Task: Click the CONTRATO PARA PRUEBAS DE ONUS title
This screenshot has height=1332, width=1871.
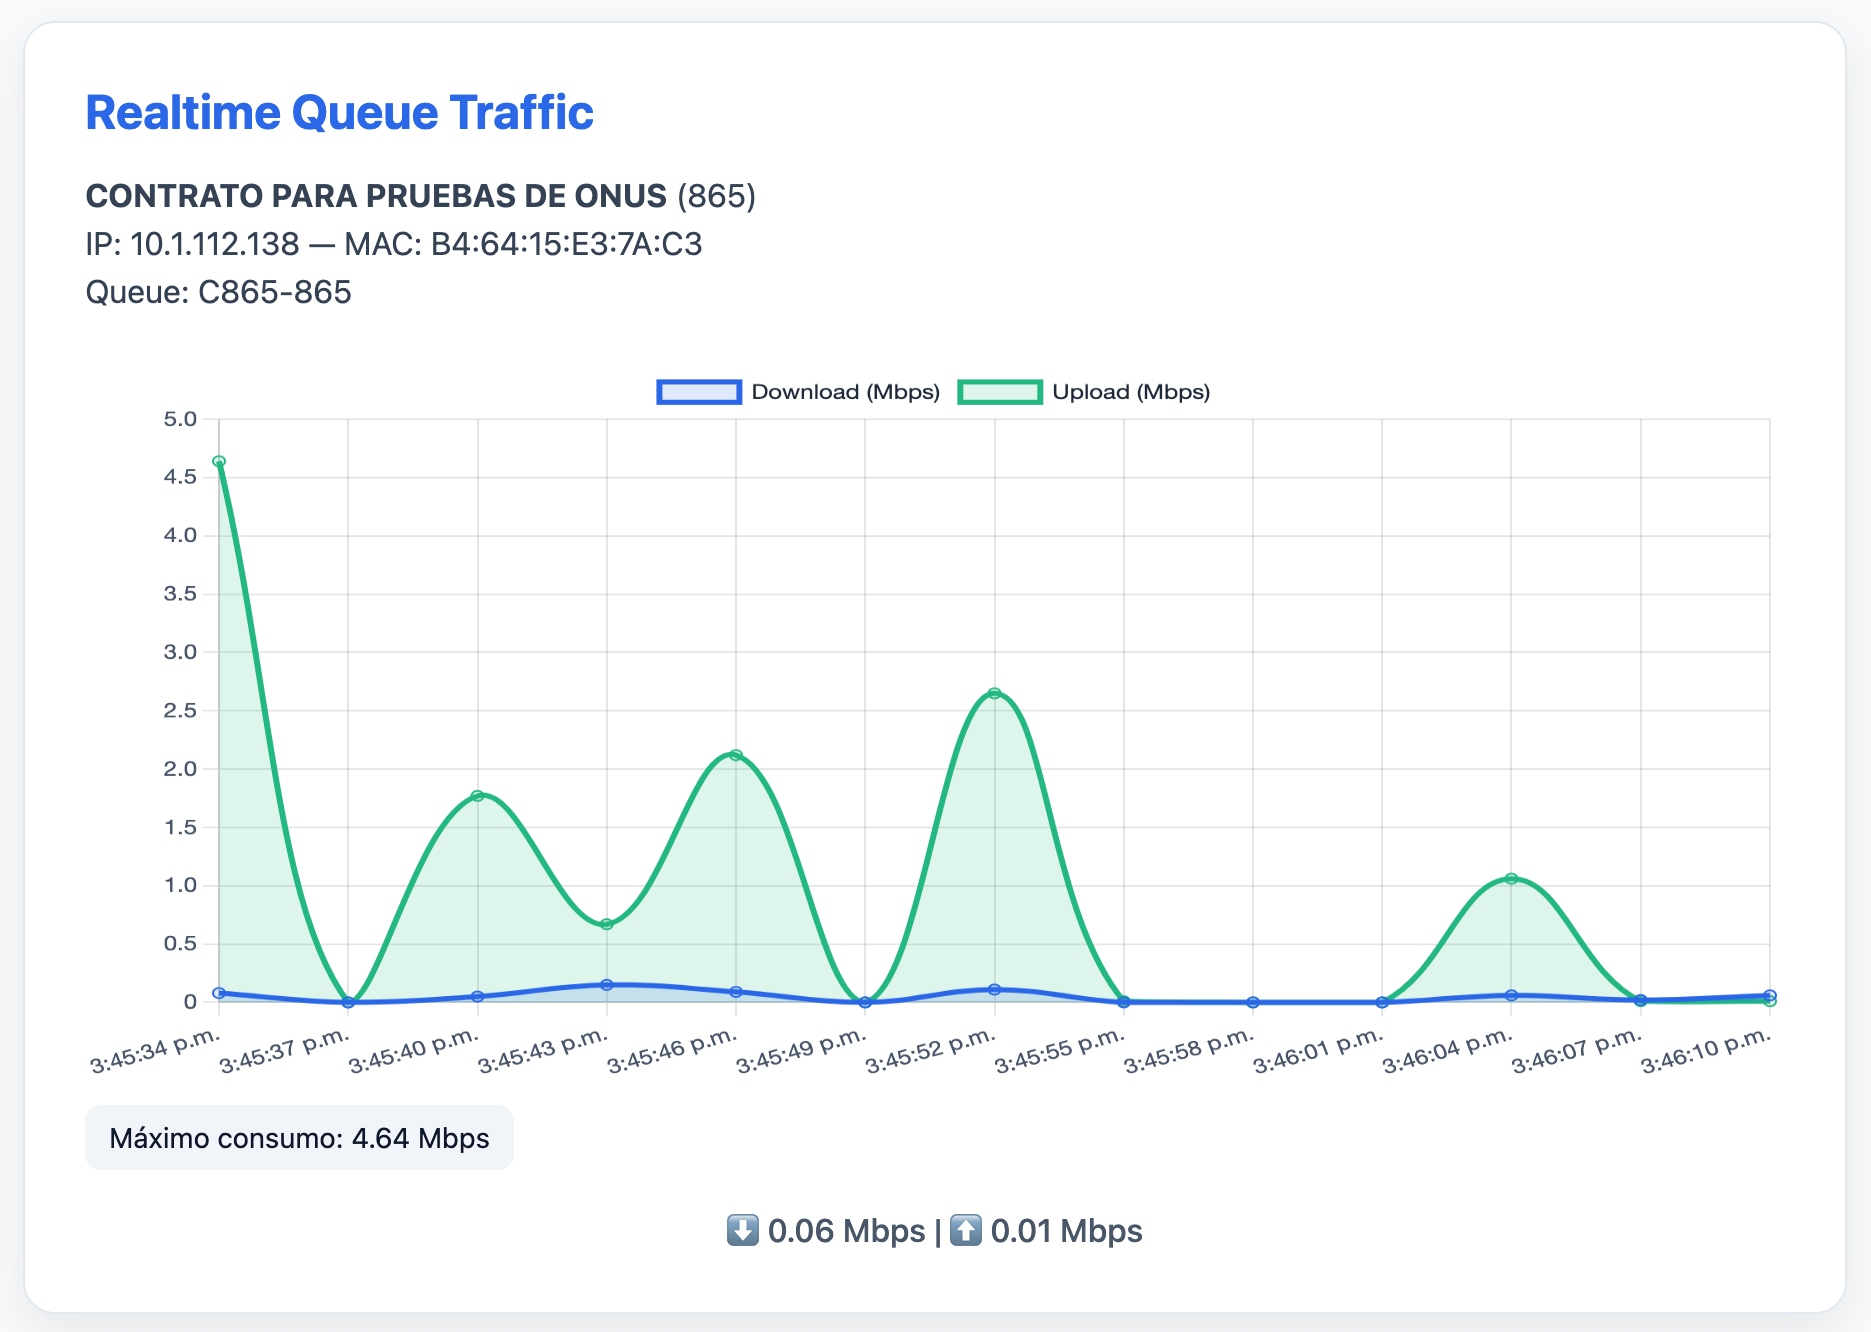Action: [x=376, y=196]
